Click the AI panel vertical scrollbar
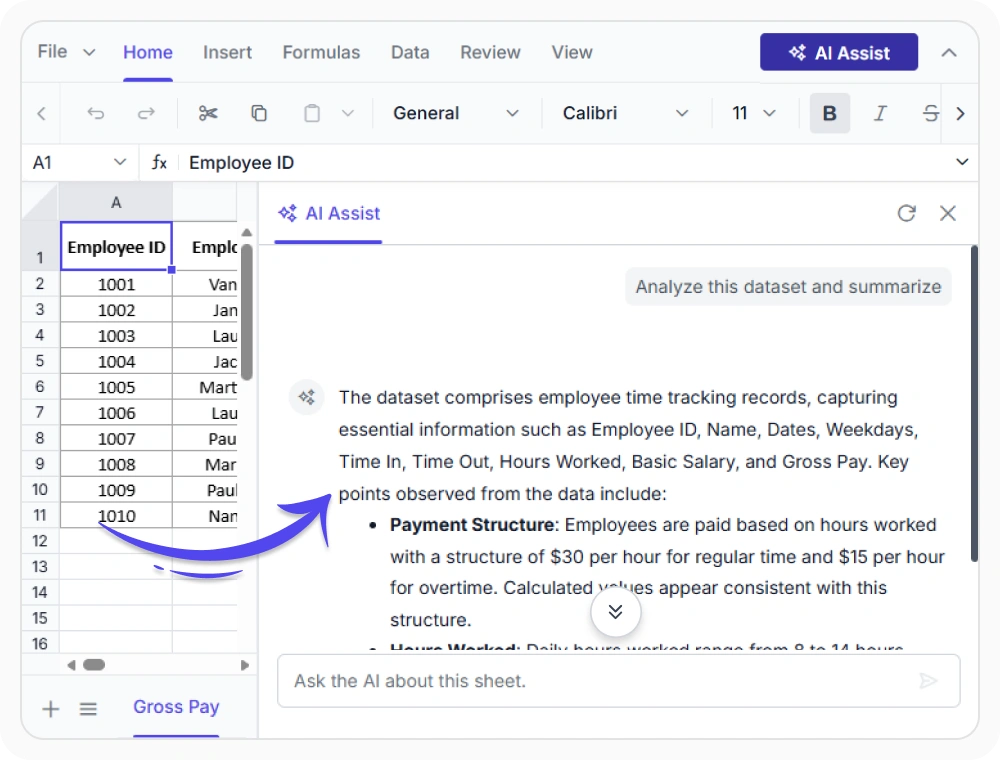 pos(974,404)
